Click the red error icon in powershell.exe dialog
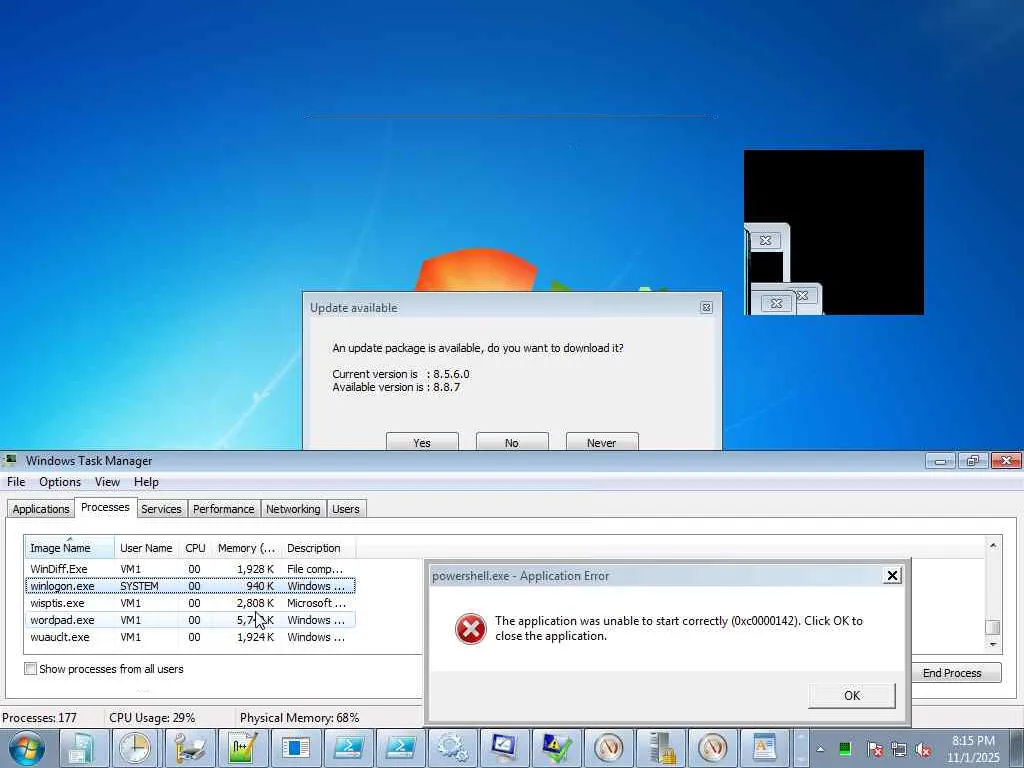The height and width of the screenshot is (768, 1024). coord(471,628)
